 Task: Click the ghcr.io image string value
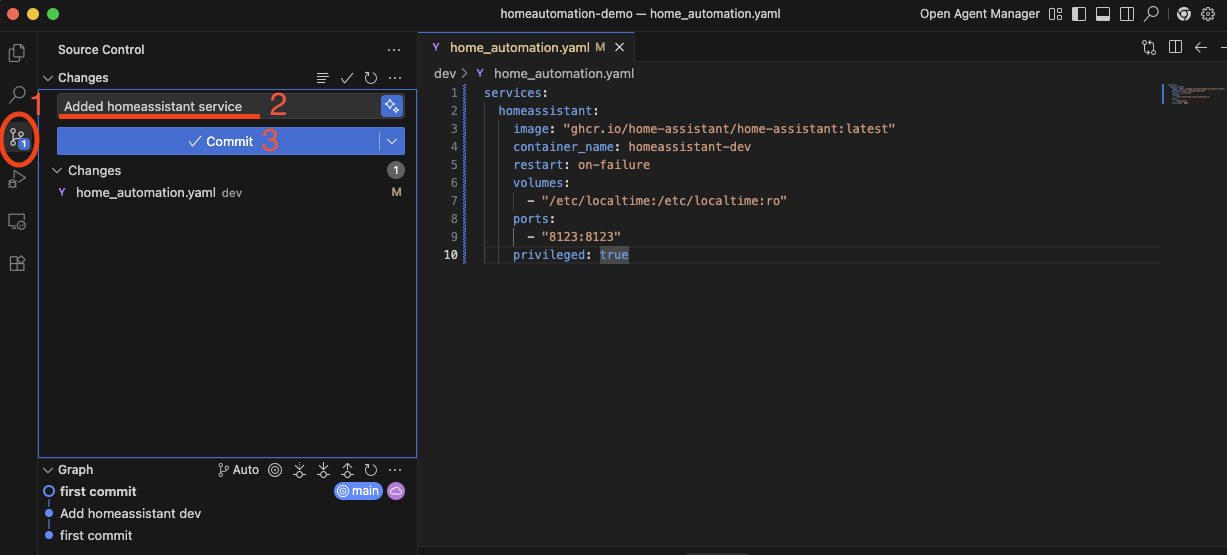tap(729, 129)
